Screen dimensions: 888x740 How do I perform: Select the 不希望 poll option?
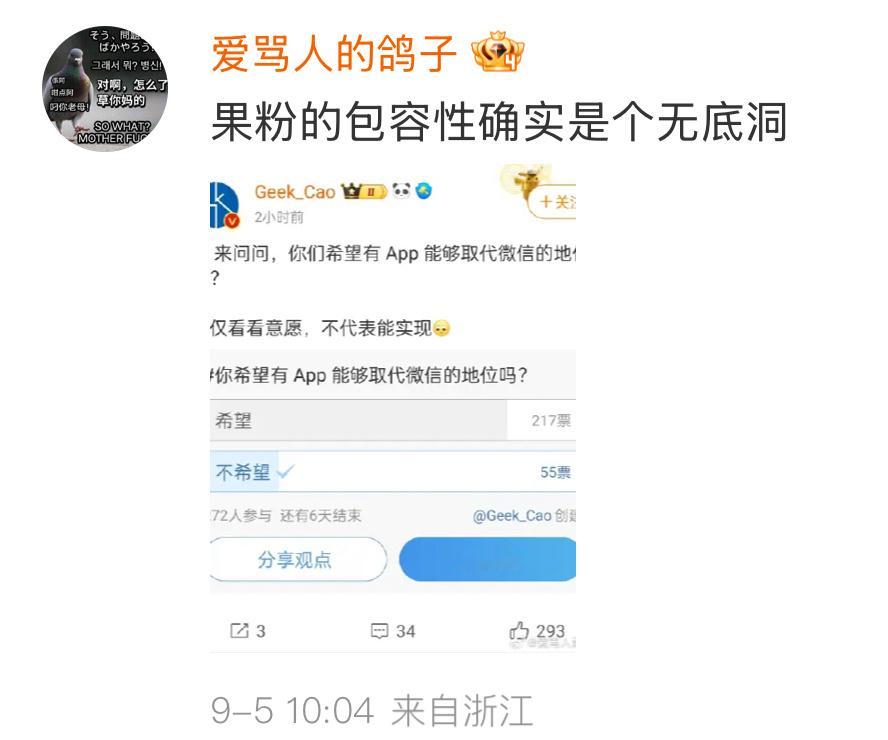pyautogui.click(x=393, y=472)
